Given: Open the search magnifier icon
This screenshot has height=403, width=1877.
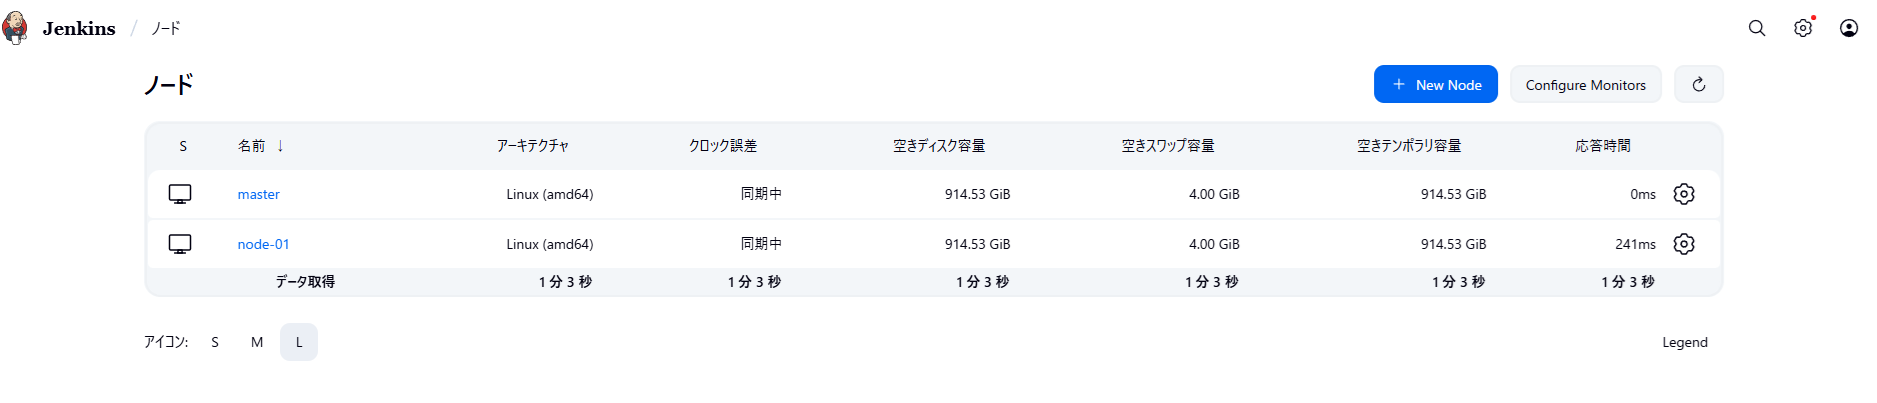Looking at the screenshot, I should [x=1756, y=28].
